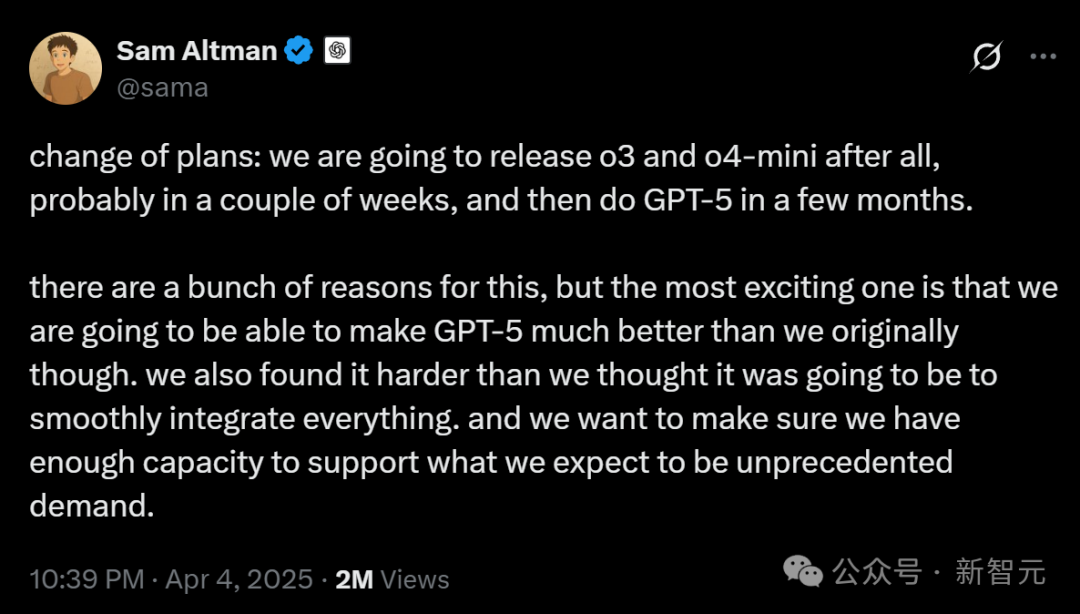1080x614 pixels.
Task: Open the 2M Views count
Action: tap(392, 580)
